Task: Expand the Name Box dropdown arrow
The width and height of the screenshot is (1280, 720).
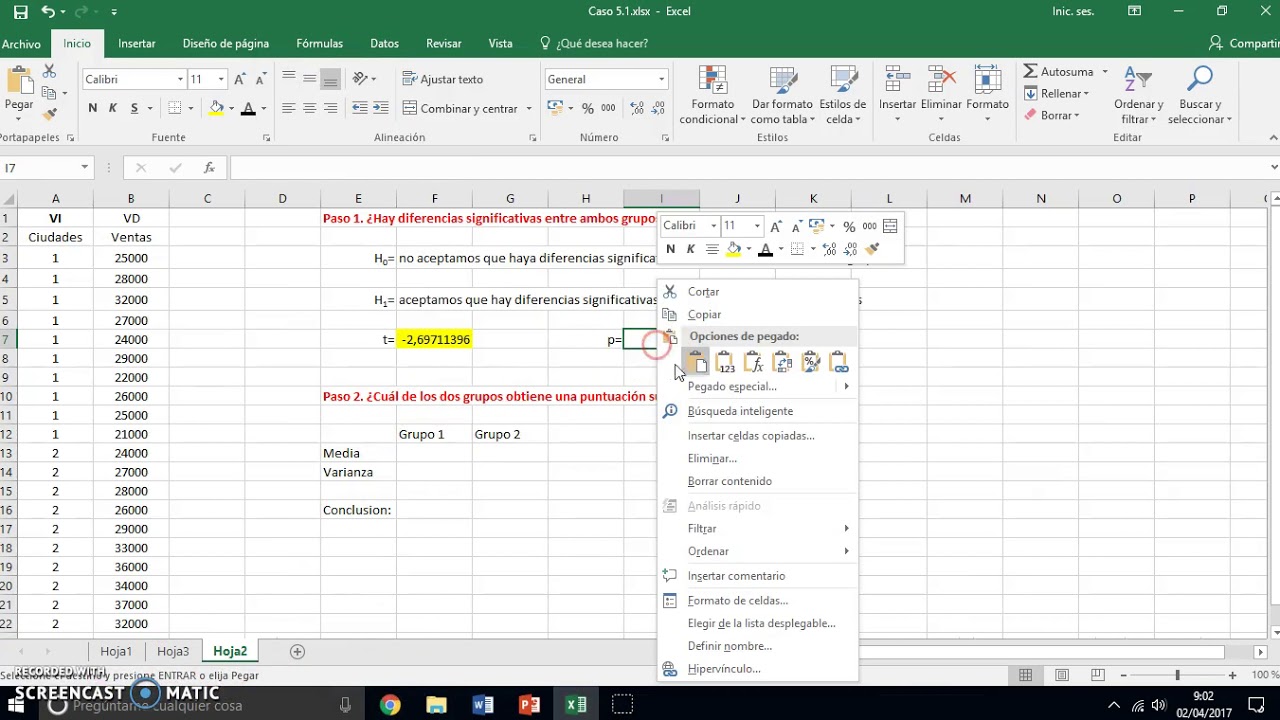Action: pyautogui.click(x=85, y=168)
